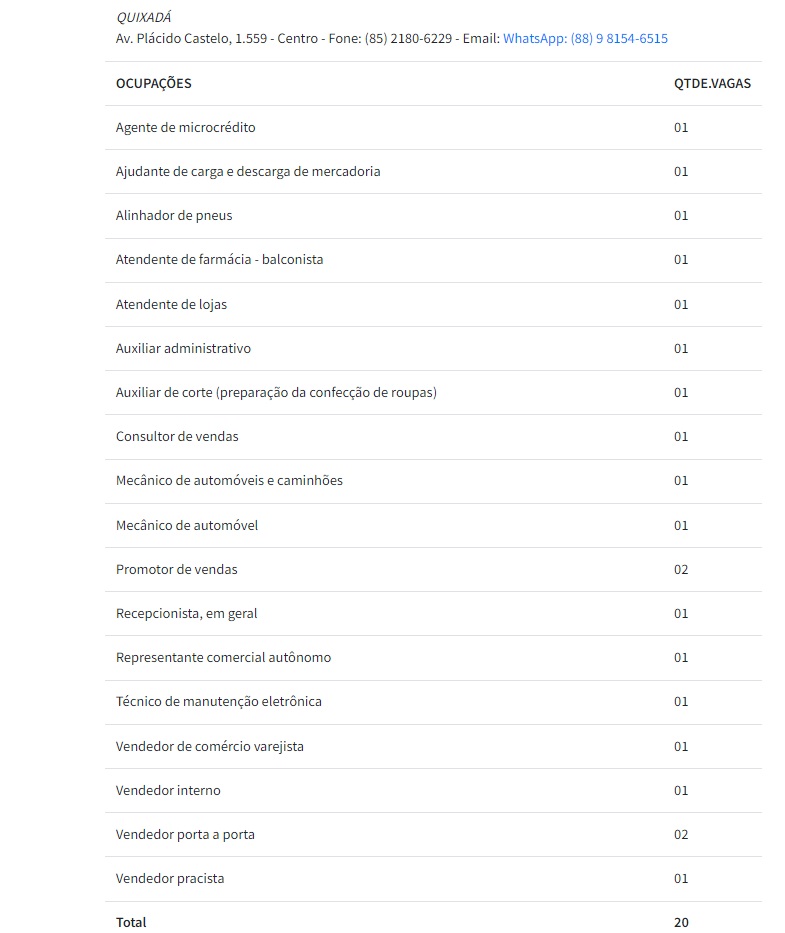
Task: Open the WhatsApp (88) 9 8154-6515 link
Action: click(585, 39)
